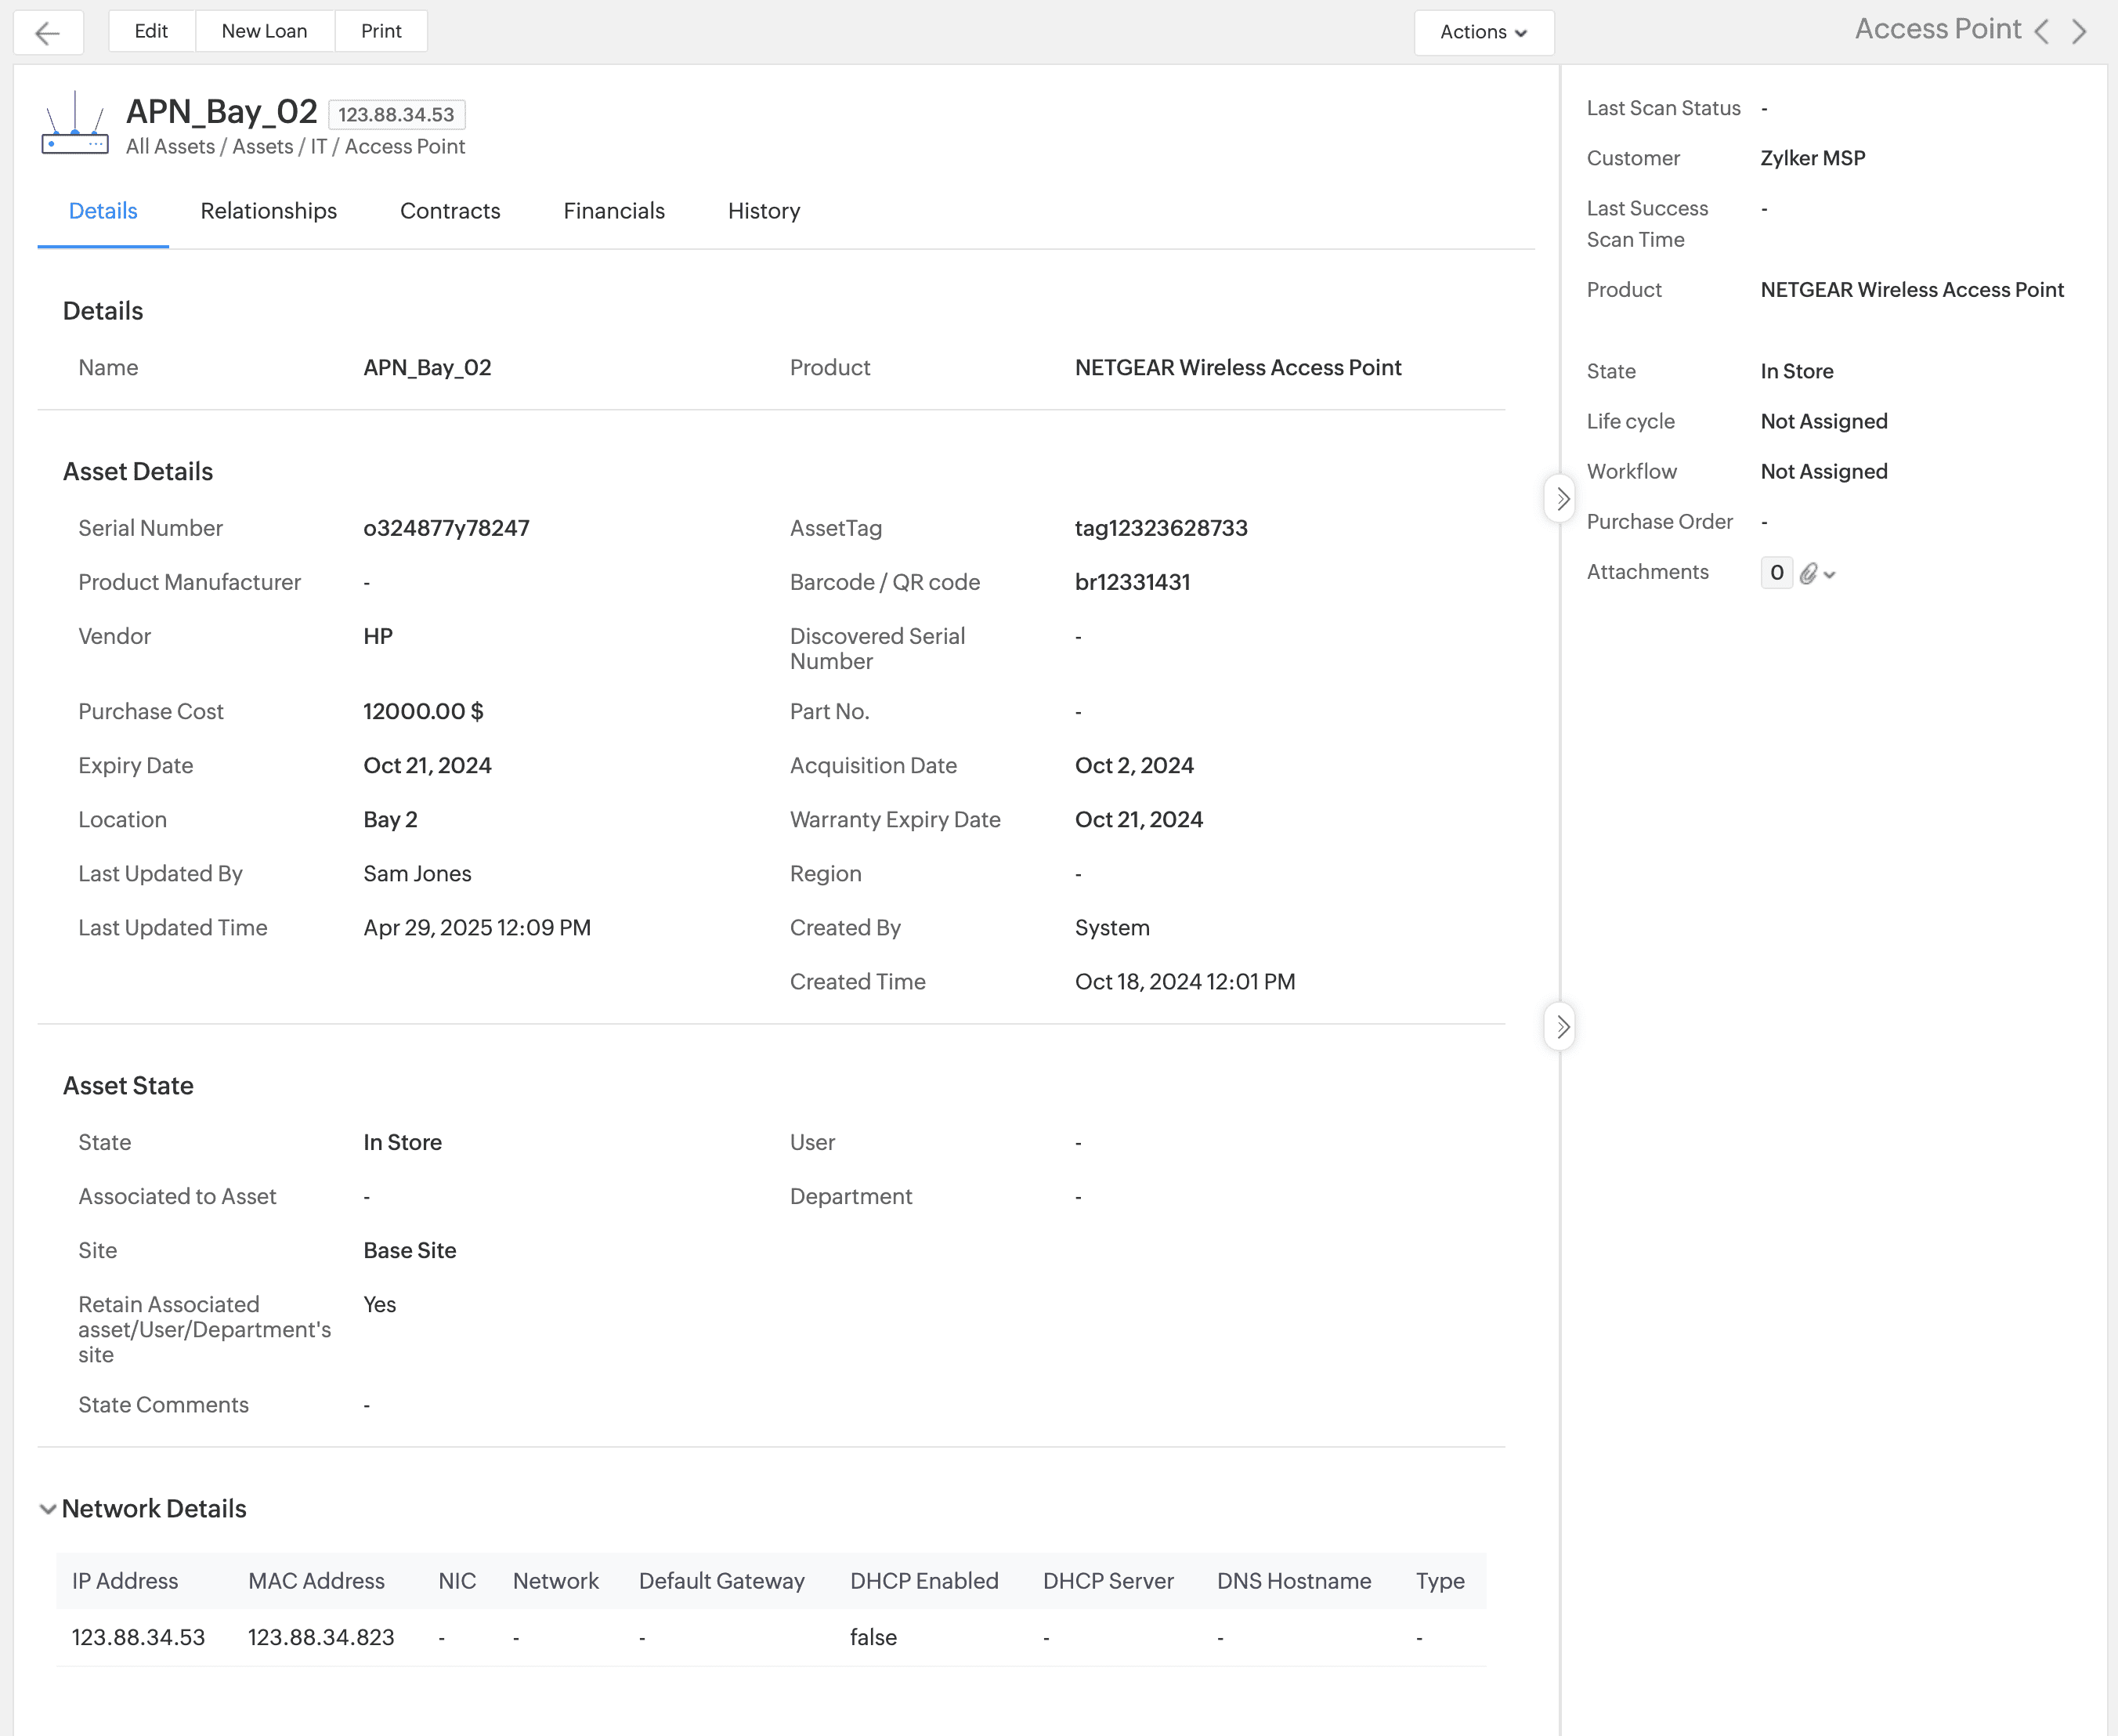Open the Contracts tab

(x=450, y=211)
